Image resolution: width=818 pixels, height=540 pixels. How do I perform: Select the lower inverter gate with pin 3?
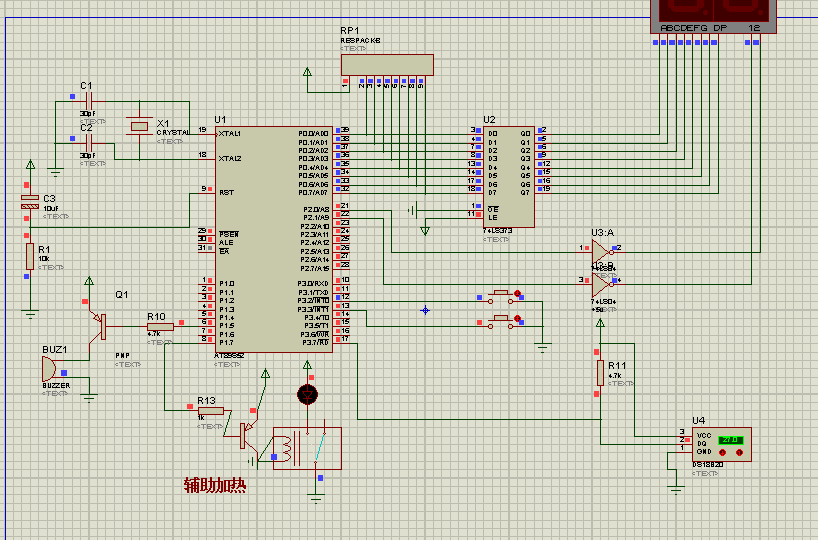click(601, 284)
